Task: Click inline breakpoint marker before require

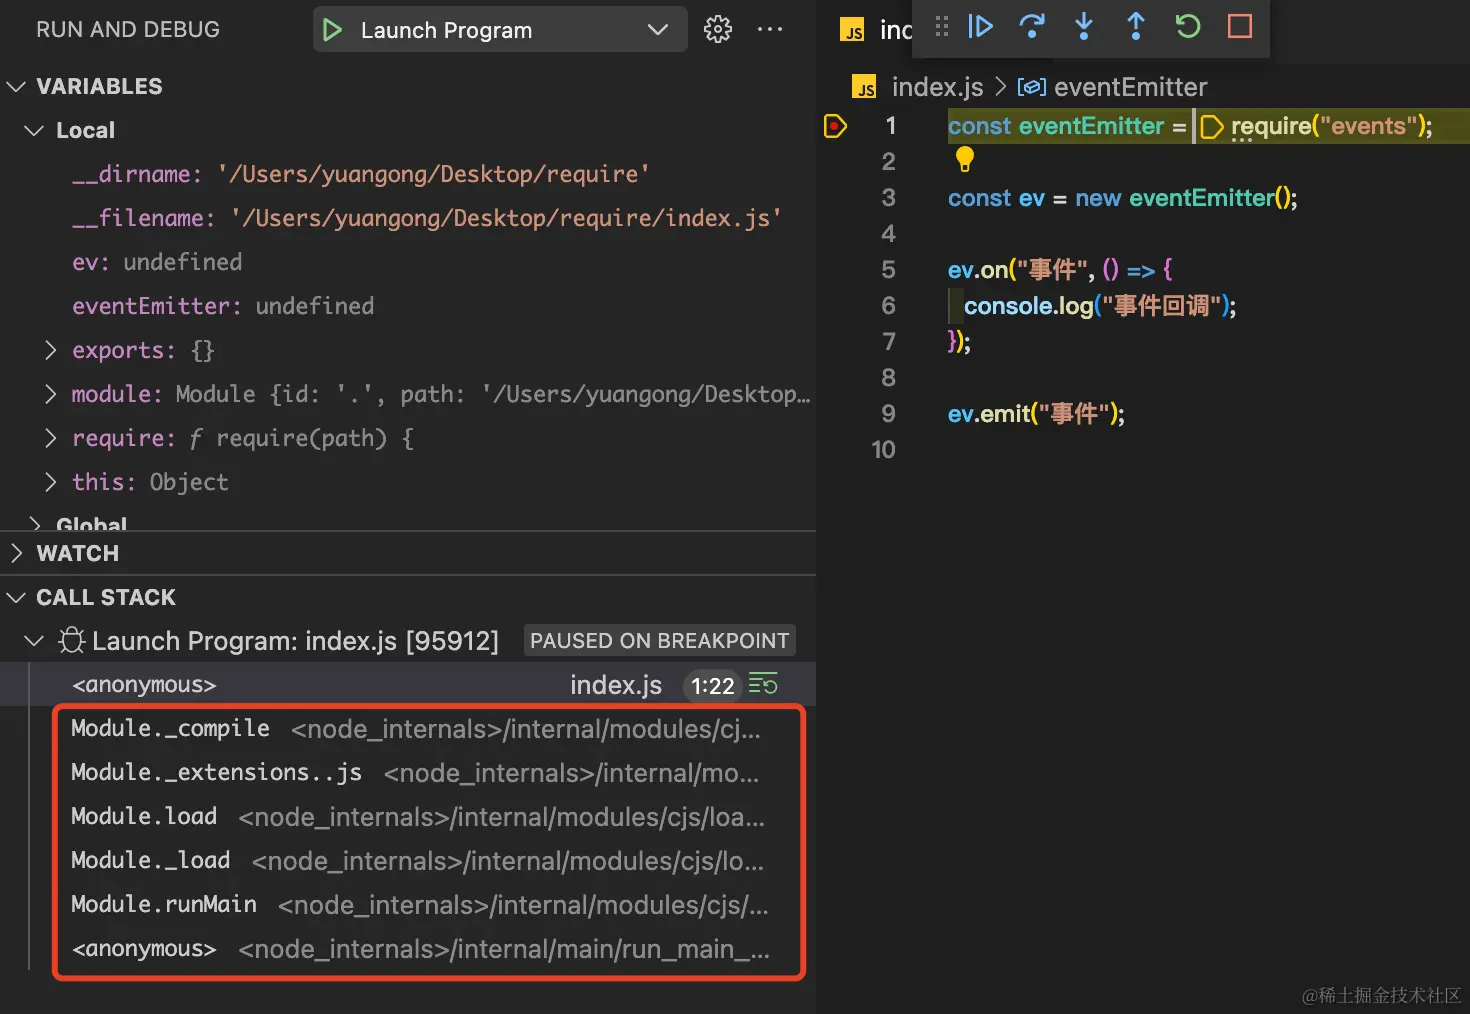Action: (1211, 127)
